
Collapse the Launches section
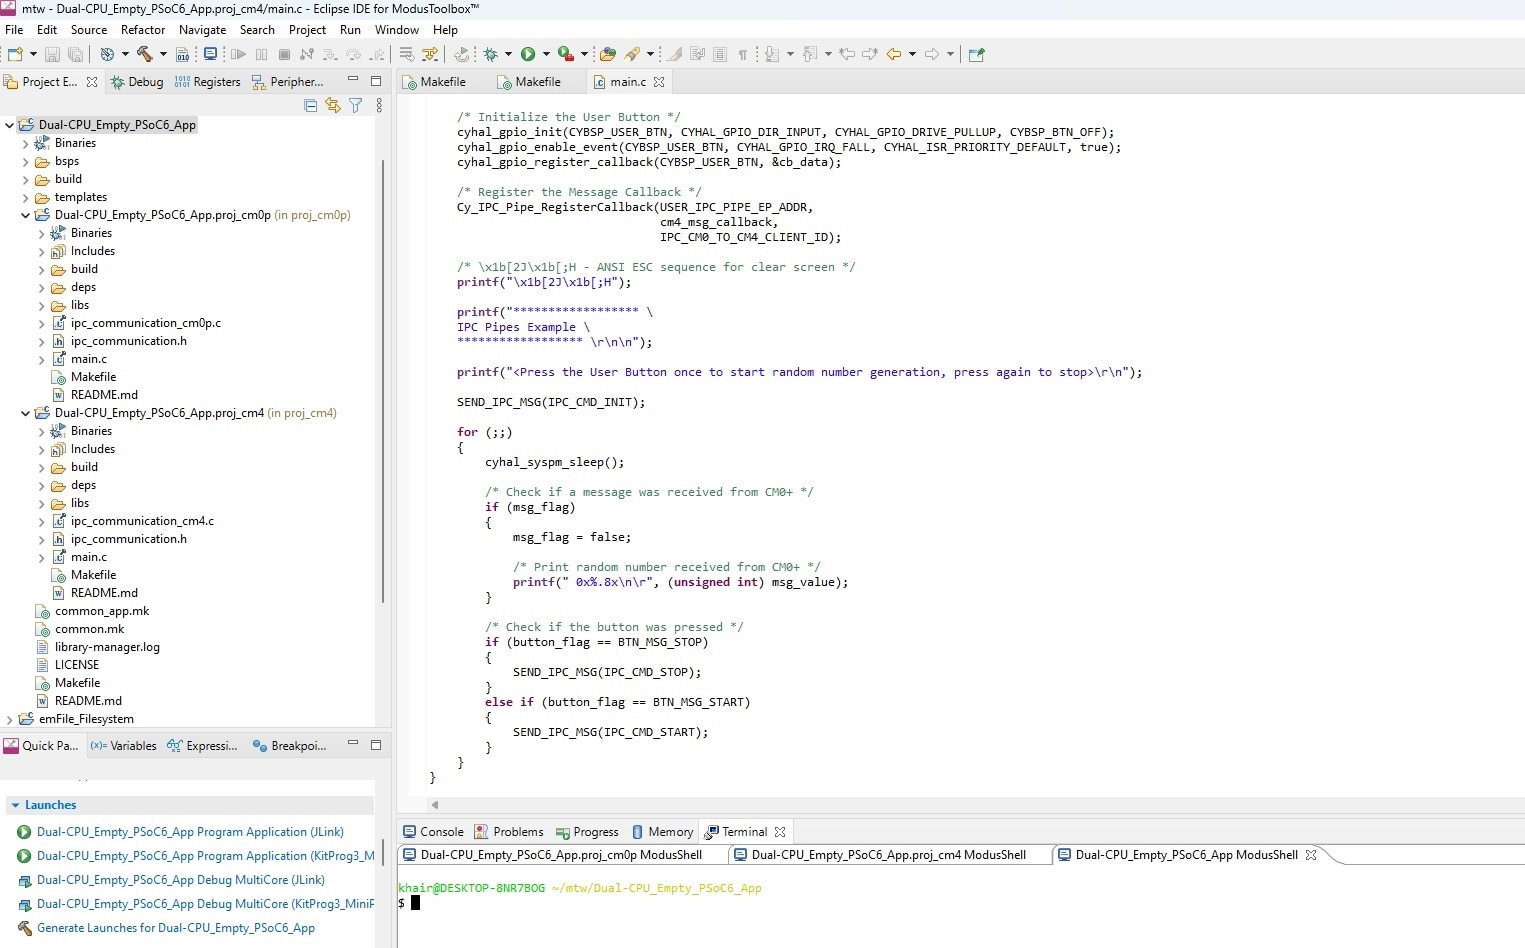15,805
